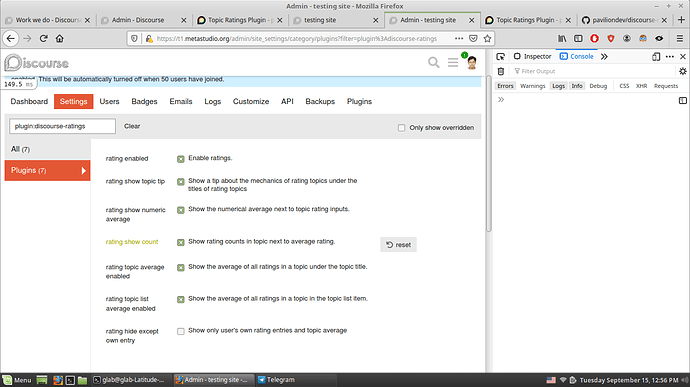The height and width of the screenshot is (387, 690).
Task: Uncheck the rating enabled checkbox
Action: (x=180, y=159)
